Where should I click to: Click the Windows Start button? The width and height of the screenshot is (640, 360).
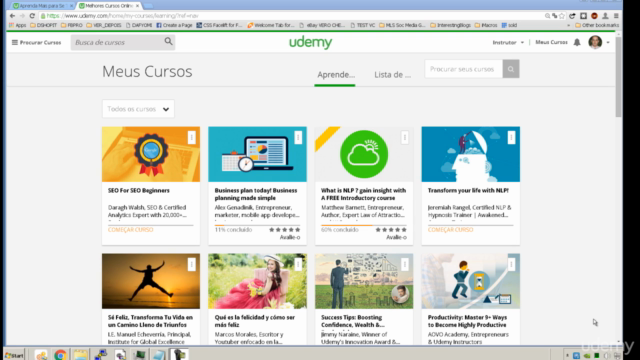(14, 355)
